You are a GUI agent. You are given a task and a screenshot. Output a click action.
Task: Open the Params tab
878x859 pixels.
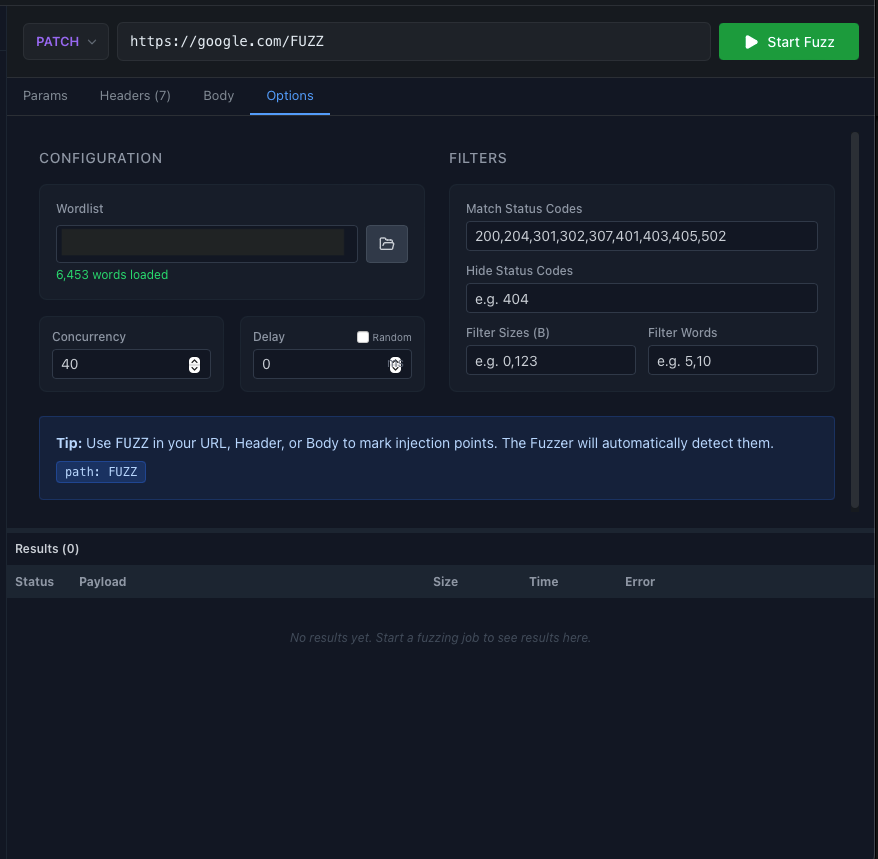[x=45, y=96]
